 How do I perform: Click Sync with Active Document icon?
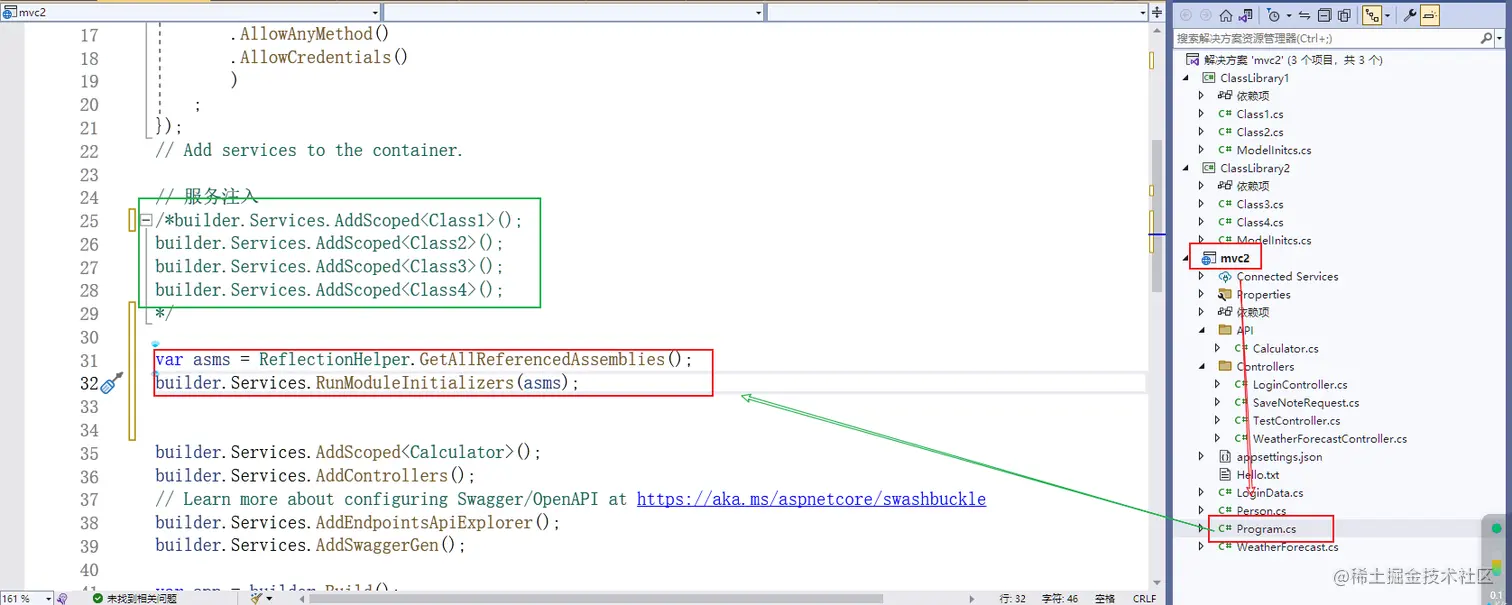(x=1304, y=15)
